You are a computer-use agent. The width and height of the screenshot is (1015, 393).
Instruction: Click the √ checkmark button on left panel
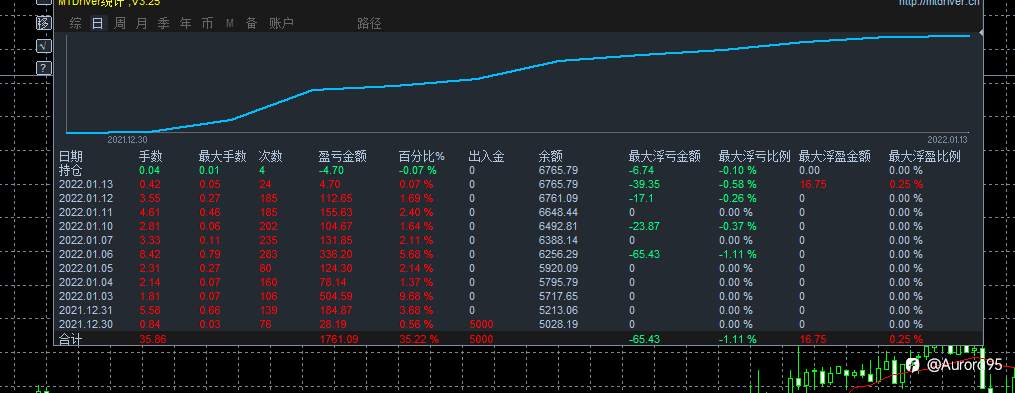tap(43, 46)
